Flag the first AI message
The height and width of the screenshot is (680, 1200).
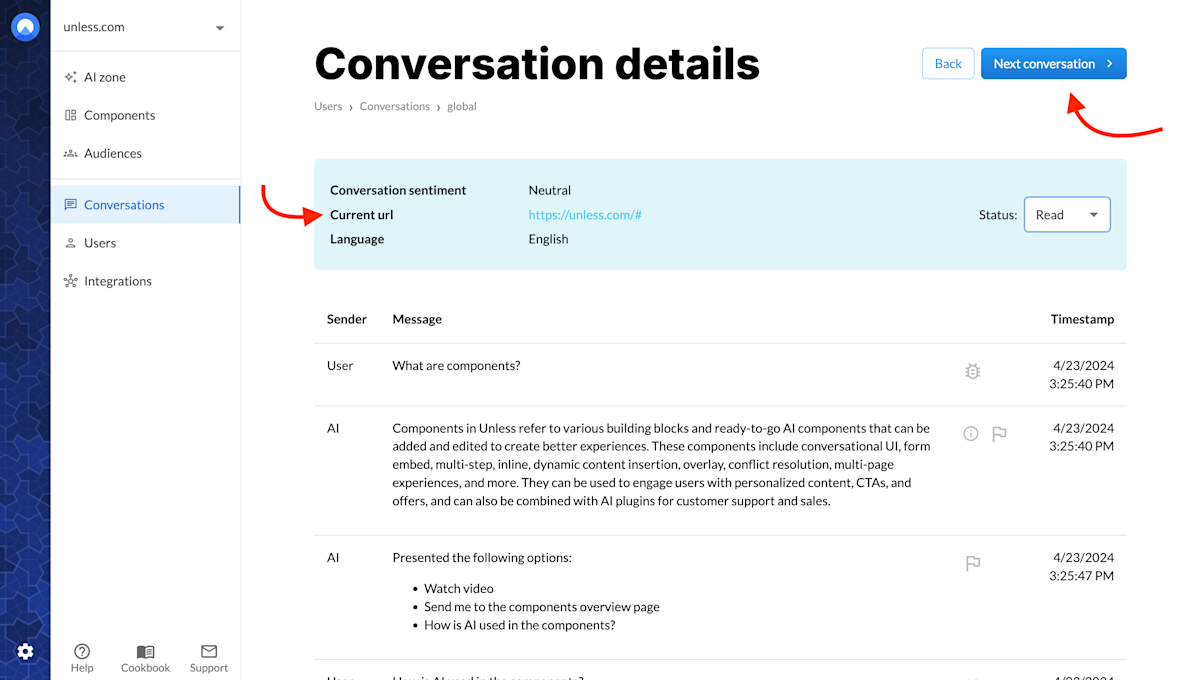[998, 434]
